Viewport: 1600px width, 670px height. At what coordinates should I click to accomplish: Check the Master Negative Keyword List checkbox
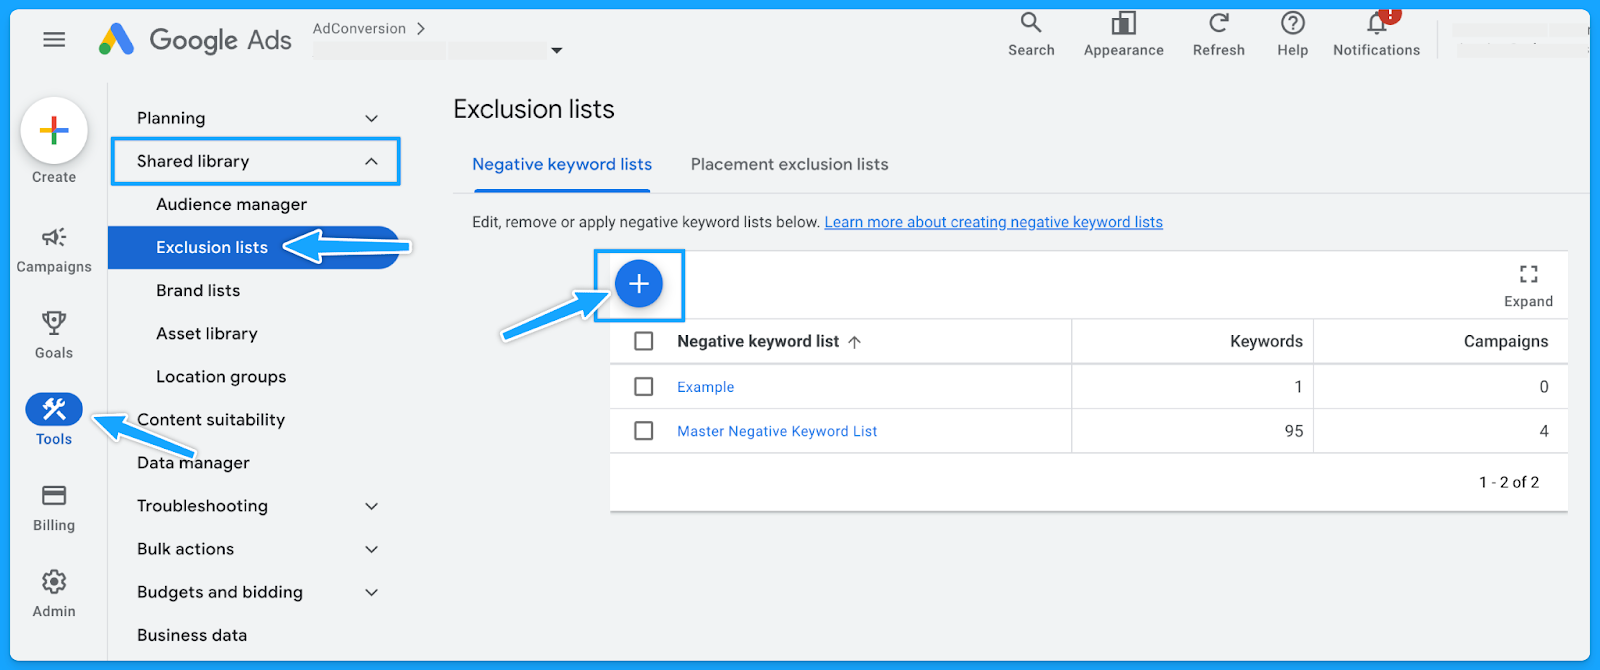[644, 431]
